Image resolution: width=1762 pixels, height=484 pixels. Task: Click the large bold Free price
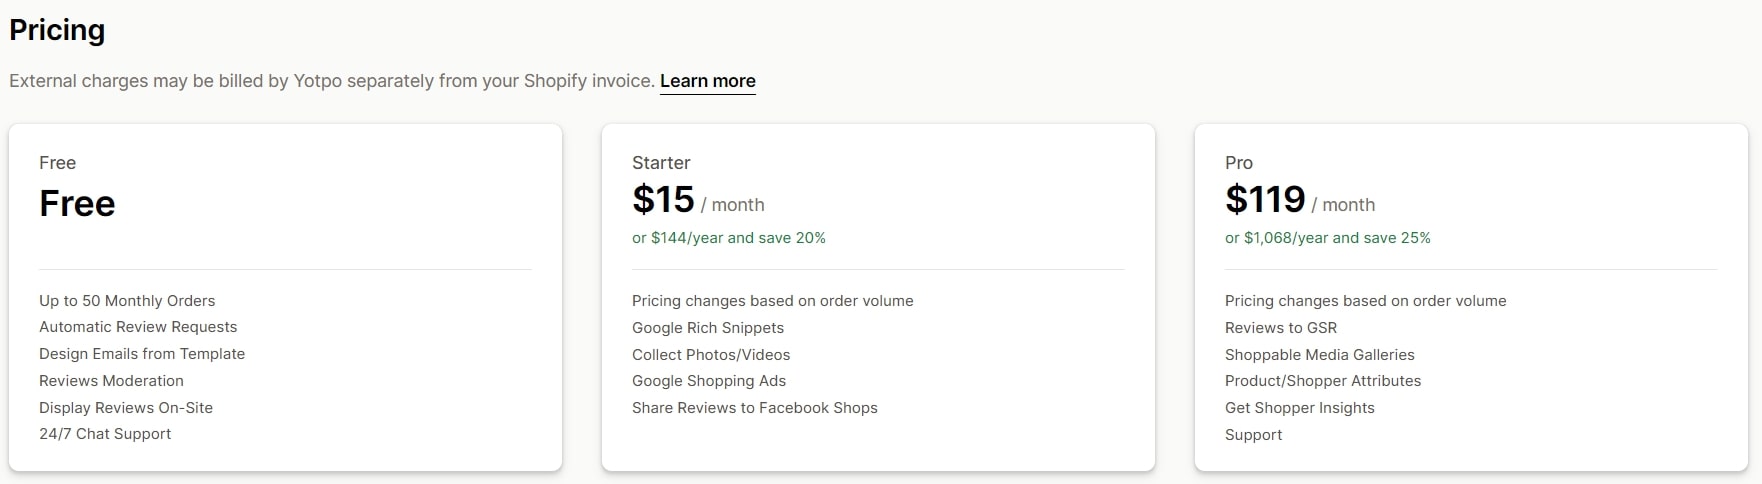coord(77,203)
